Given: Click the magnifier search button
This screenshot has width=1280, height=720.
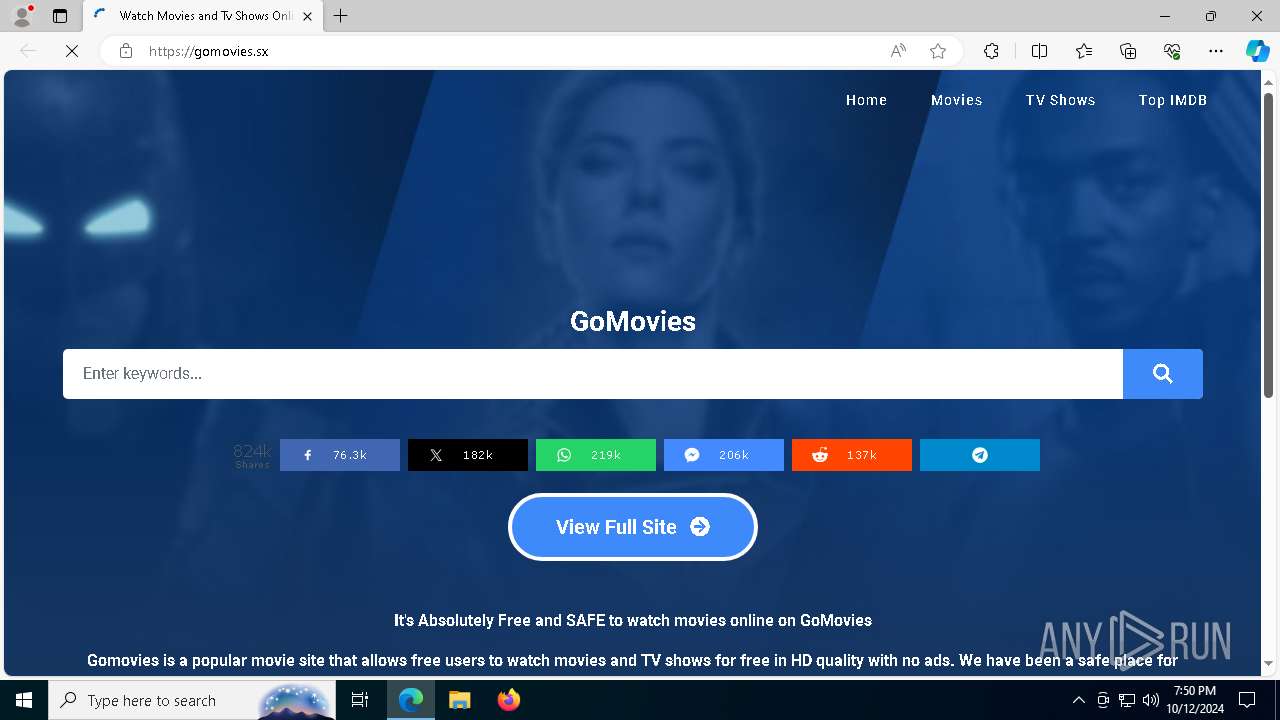Looking at the screenshot, I should 1162,374.
